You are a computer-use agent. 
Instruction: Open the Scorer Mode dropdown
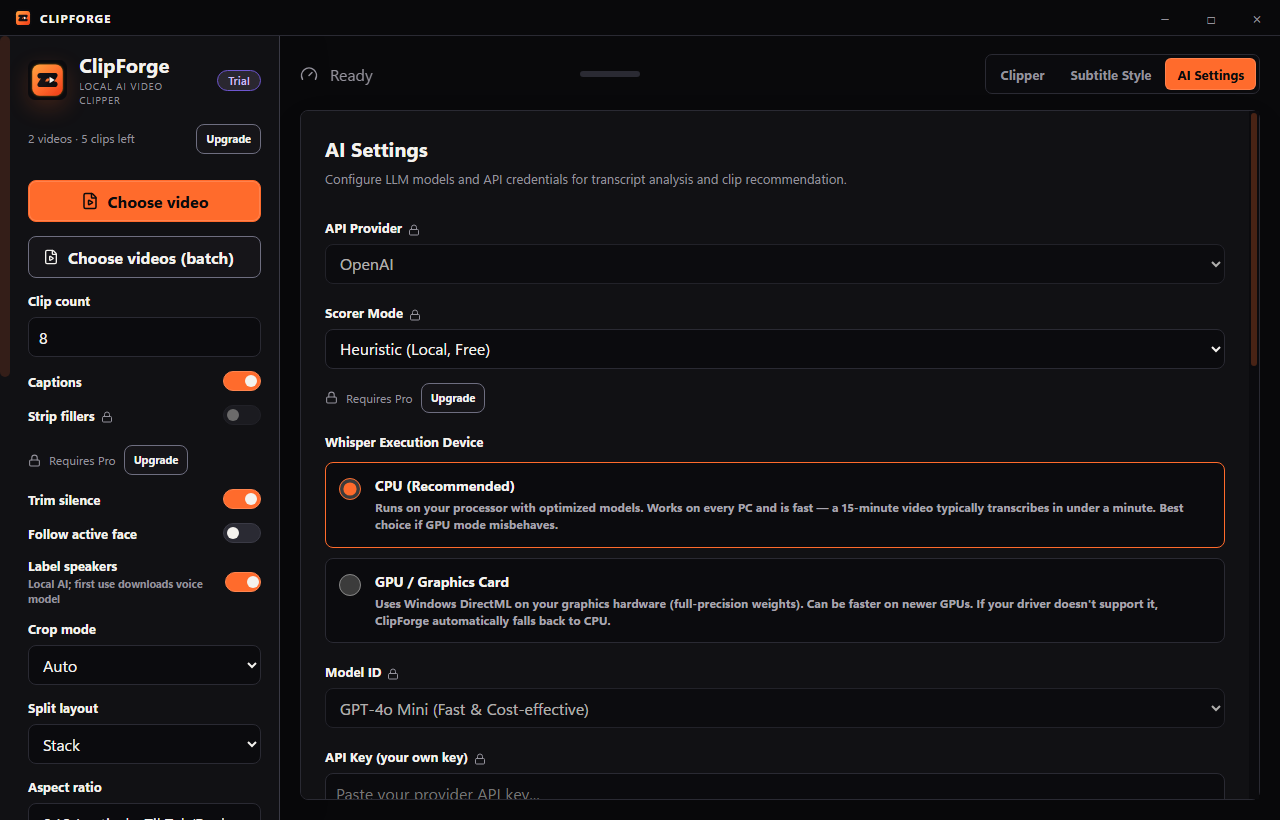(775, 349)
